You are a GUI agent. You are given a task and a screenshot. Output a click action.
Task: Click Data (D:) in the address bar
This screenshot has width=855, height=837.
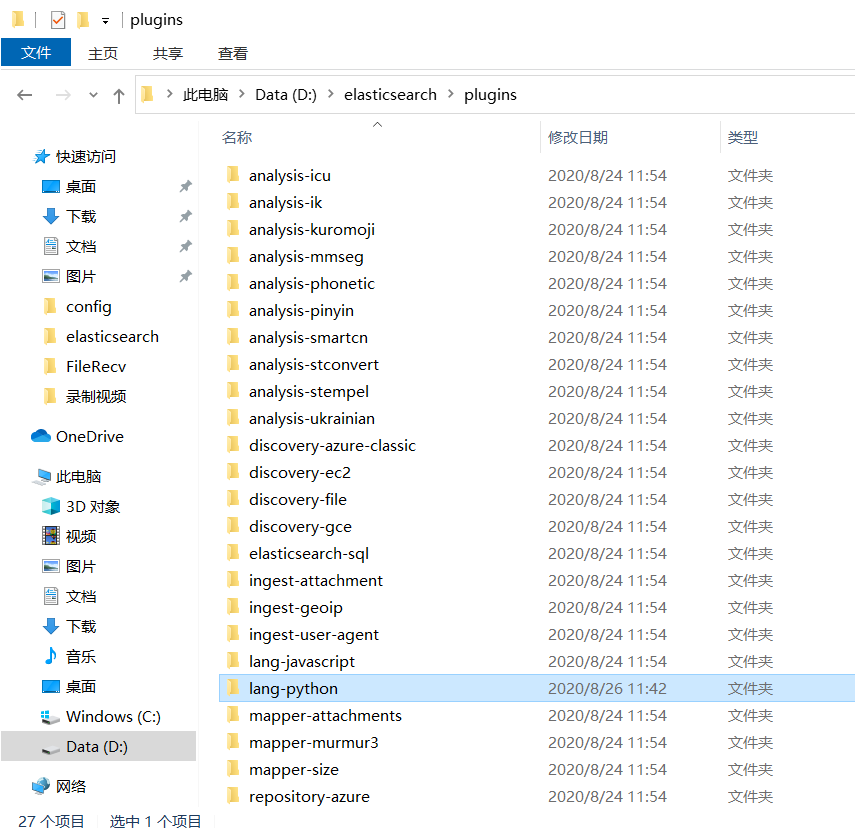(286, 94)
